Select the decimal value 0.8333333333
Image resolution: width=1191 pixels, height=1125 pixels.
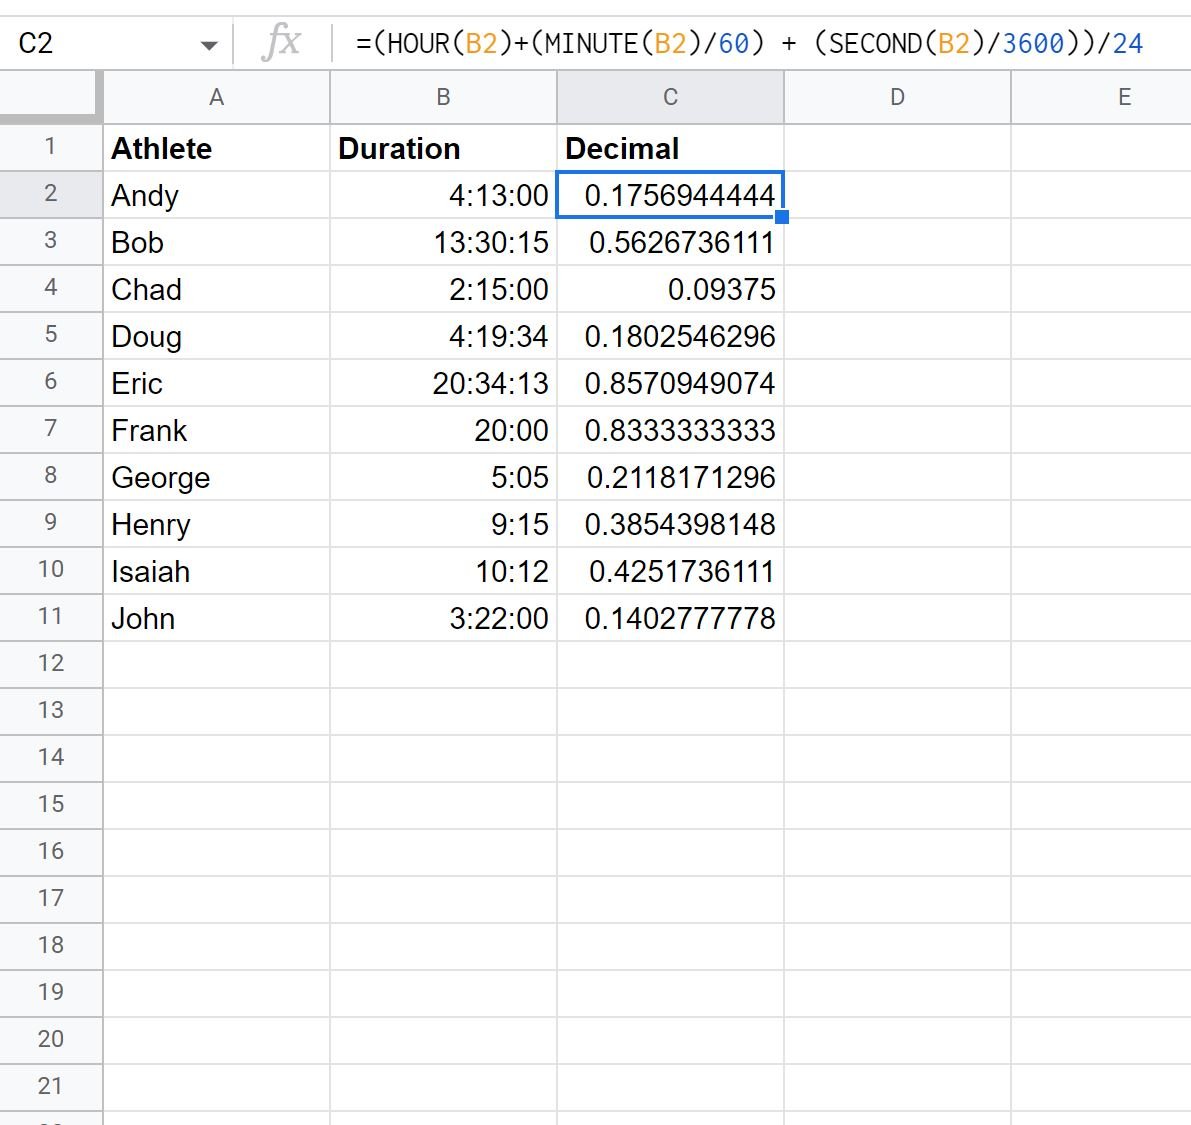(x=671, y=430)
